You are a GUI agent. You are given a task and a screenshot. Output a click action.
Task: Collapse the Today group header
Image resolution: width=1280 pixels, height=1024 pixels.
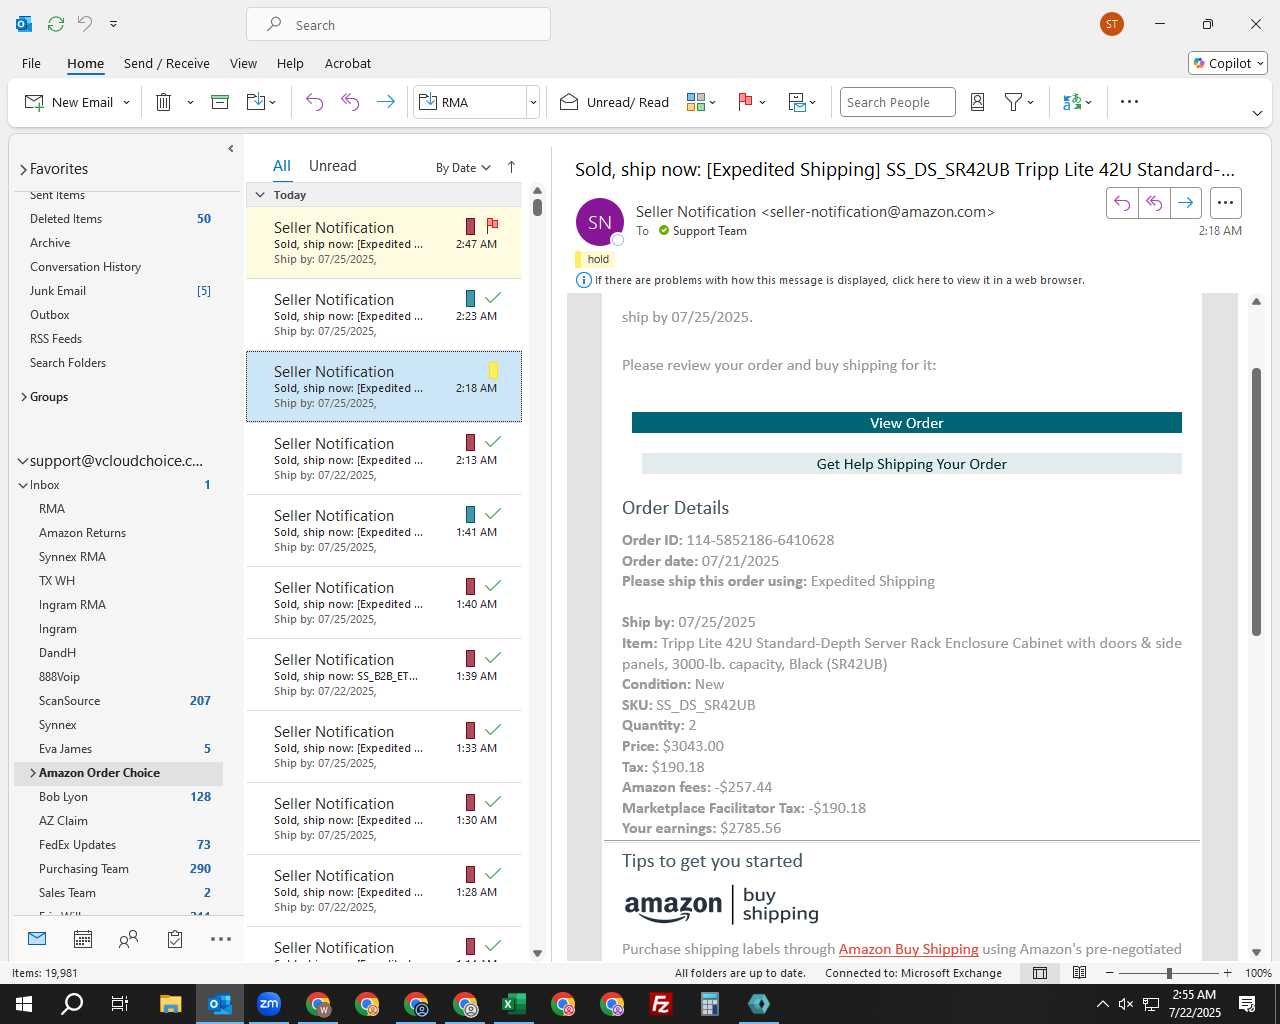click(260, 195)
